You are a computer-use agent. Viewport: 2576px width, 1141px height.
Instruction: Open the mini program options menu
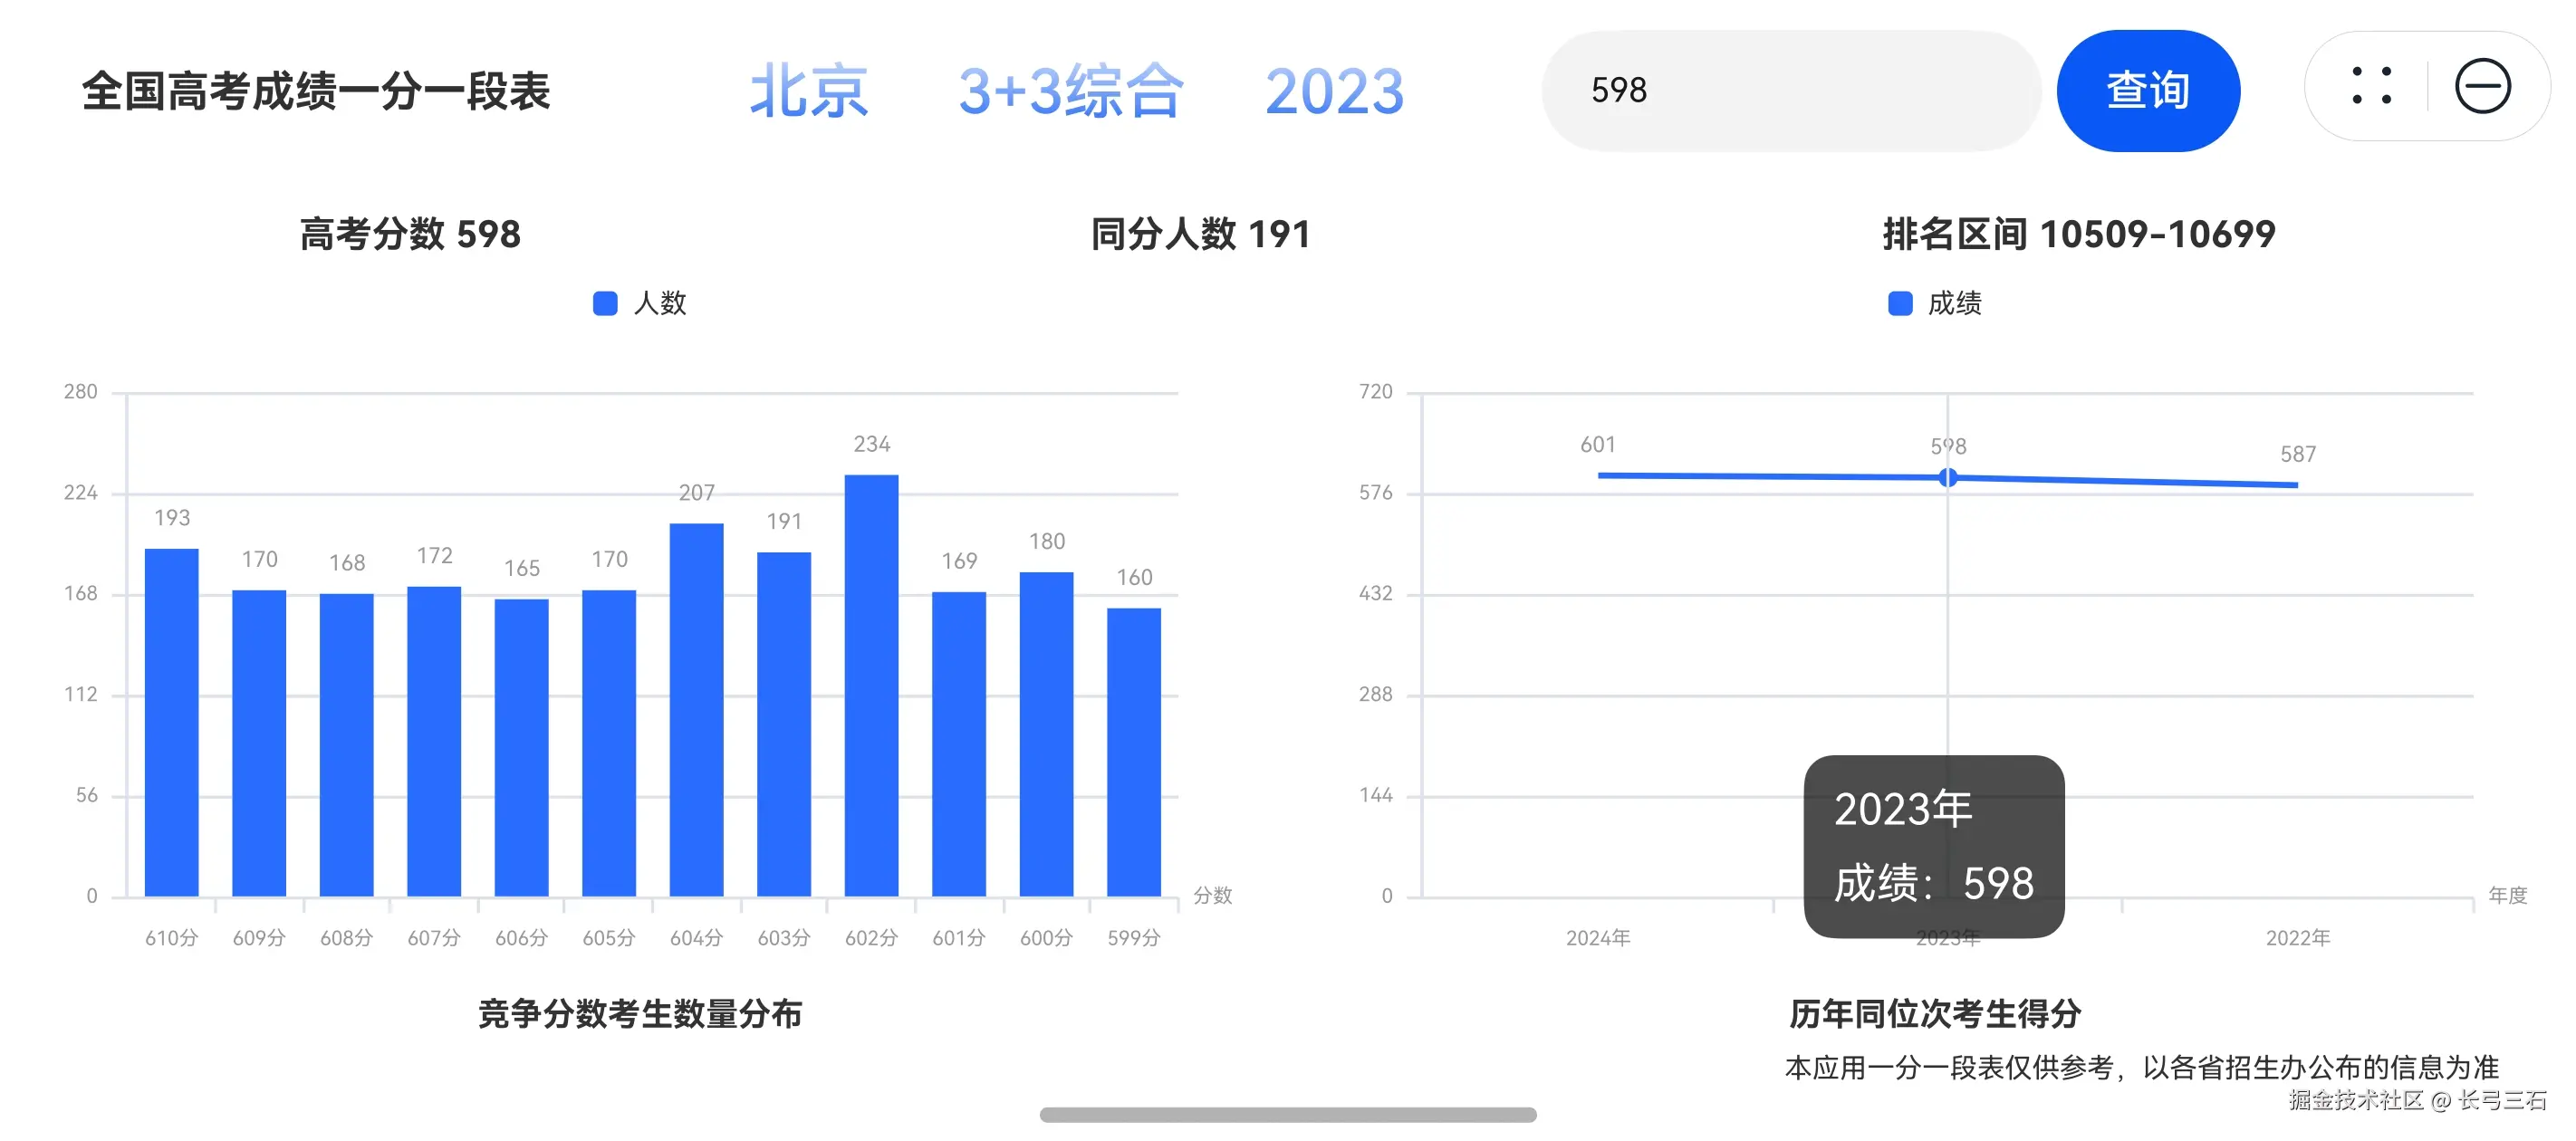click(2374, 87)
